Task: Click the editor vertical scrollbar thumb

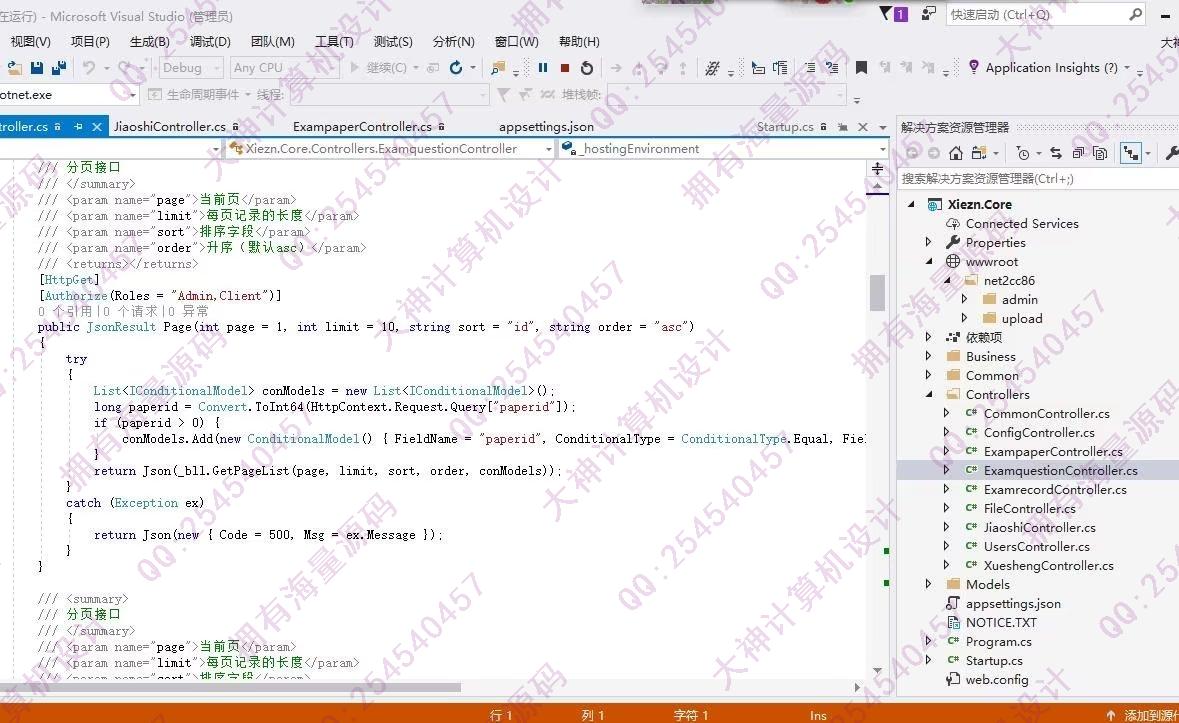Action: point(877,292)
